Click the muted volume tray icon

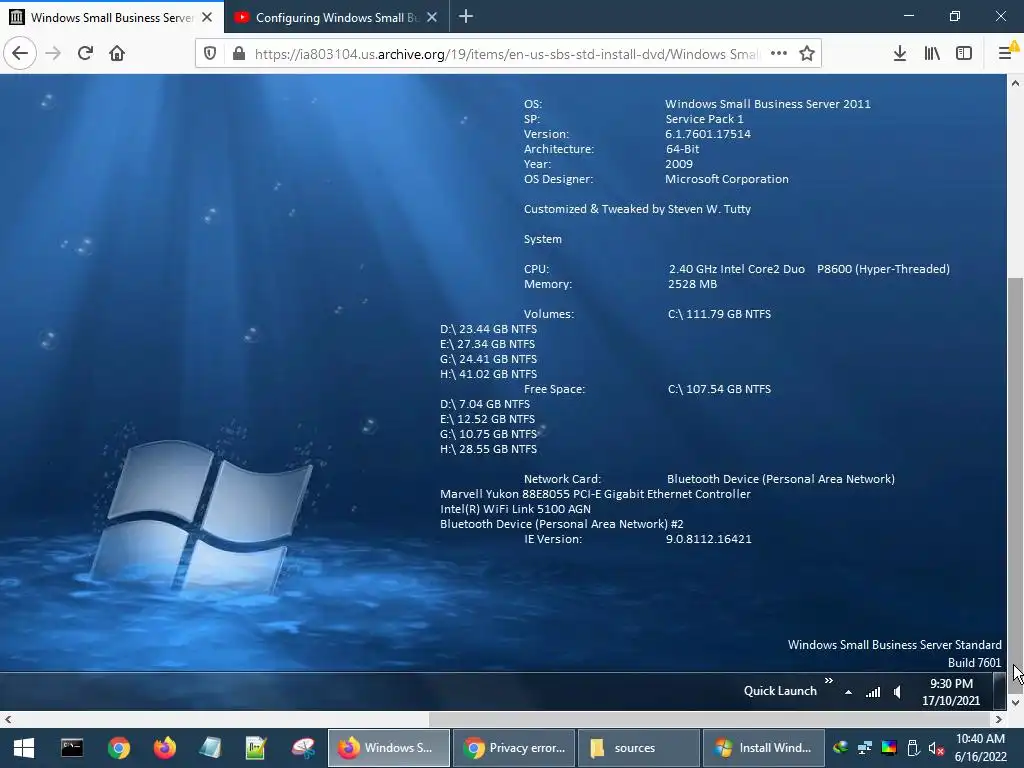pos(936,748)
